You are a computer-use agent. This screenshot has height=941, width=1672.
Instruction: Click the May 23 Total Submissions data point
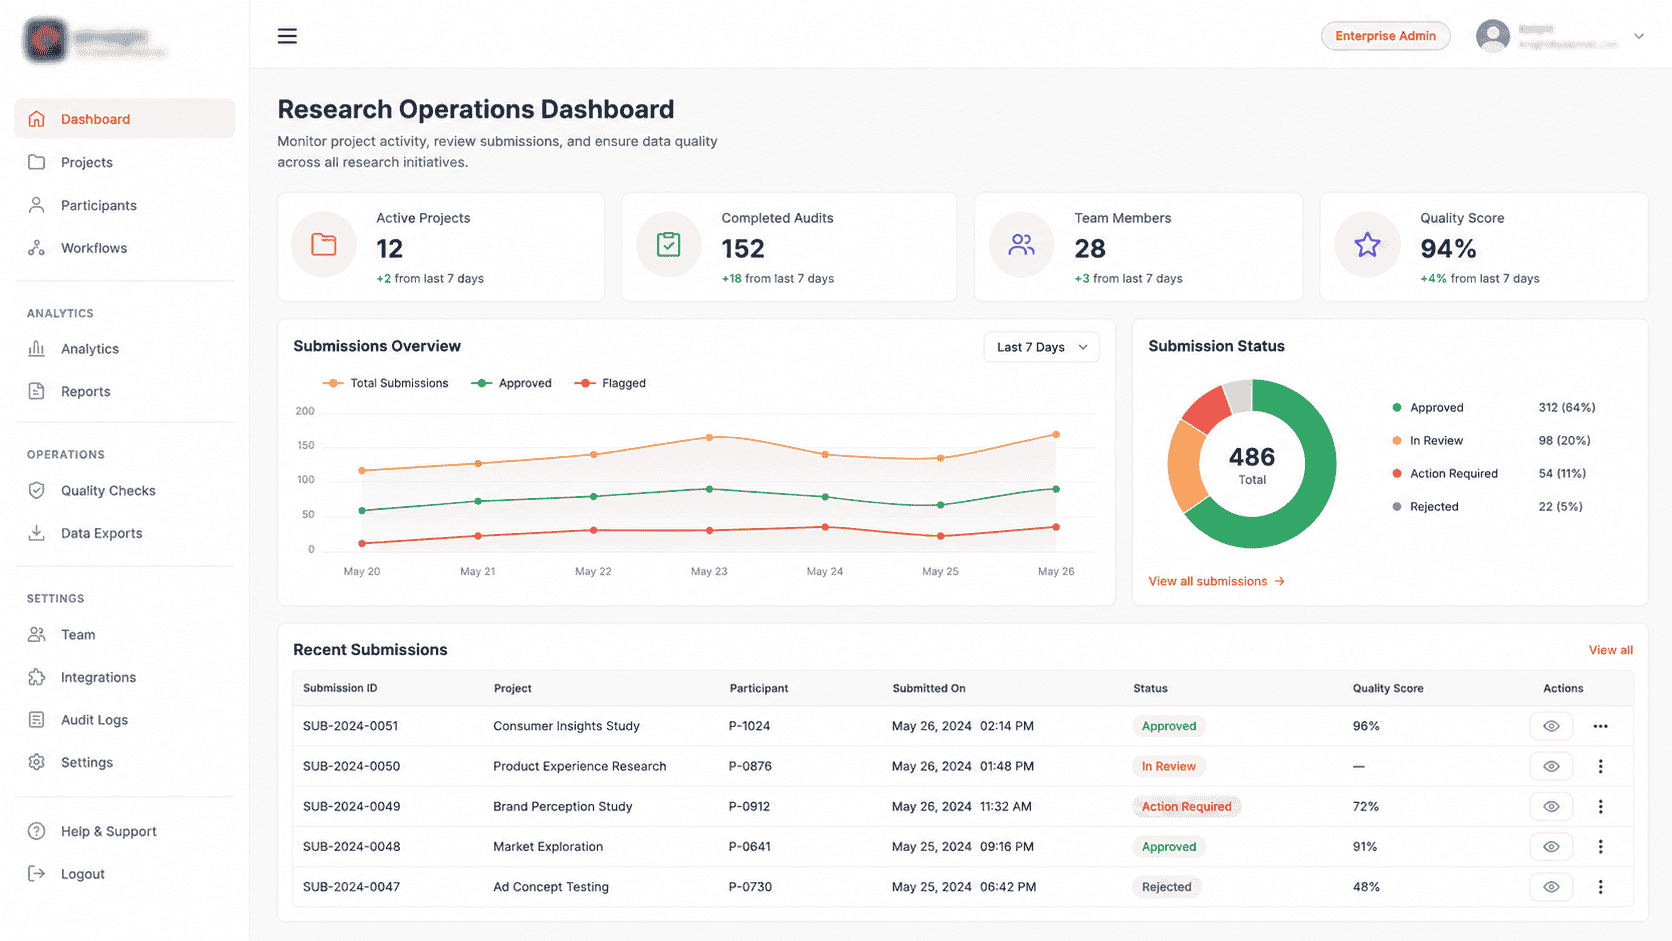point(709,437)
